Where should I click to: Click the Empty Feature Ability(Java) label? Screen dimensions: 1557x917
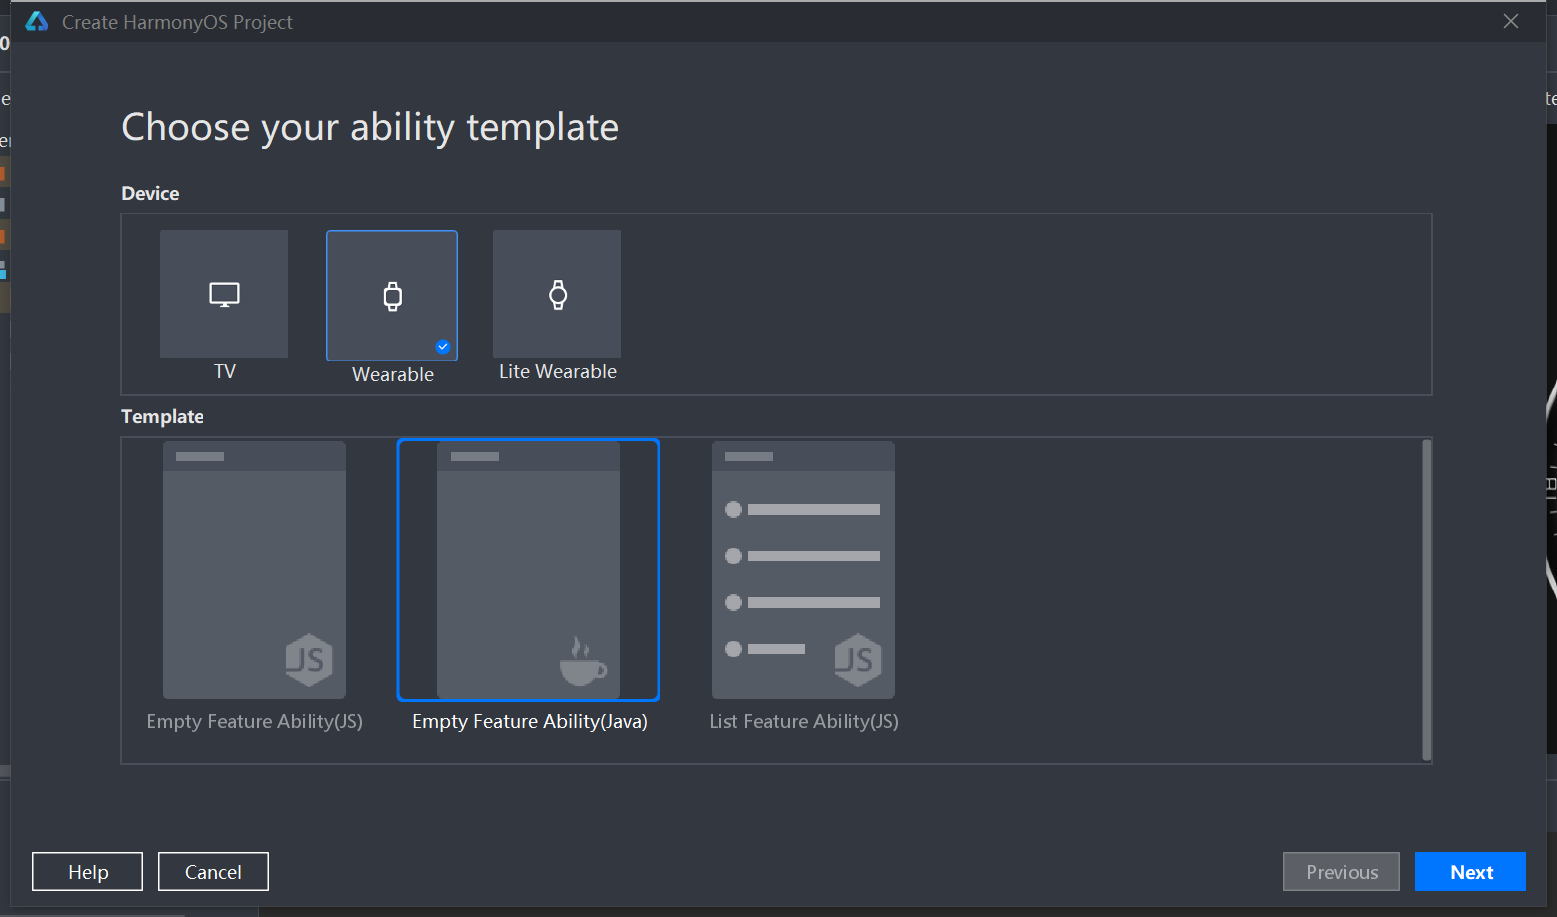click(x=530, y=722)
